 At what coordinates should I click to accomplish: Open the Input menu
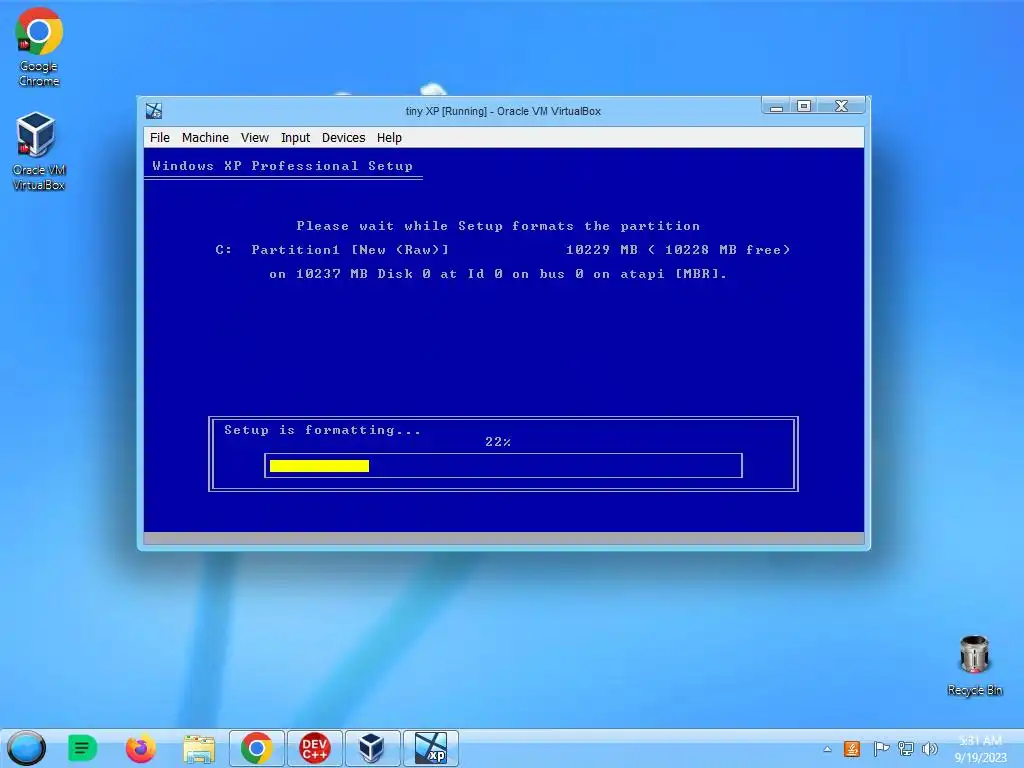[295, 138]
